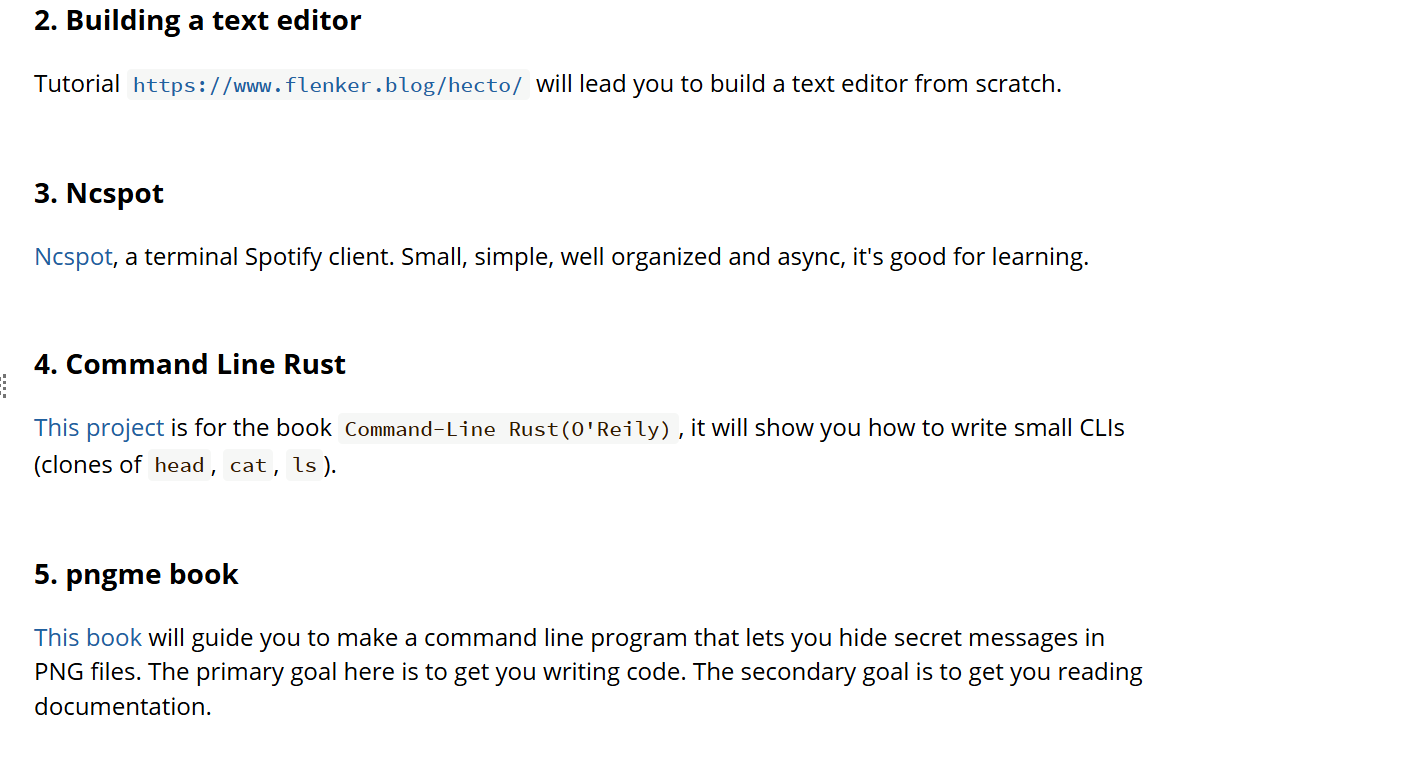Click heading '2. Building a text editor'
The image size is (1407, 772).
[x=198, y=20]
